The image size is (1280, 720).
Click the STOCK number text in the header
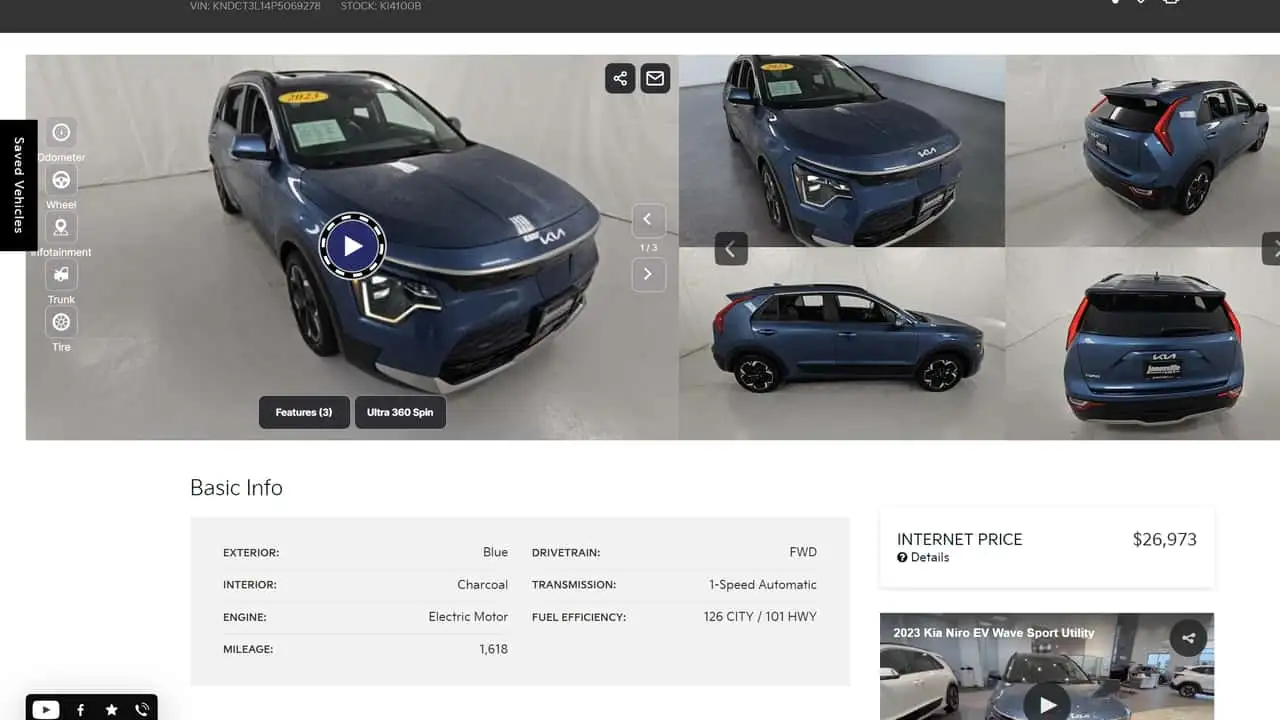coord(380,6)
